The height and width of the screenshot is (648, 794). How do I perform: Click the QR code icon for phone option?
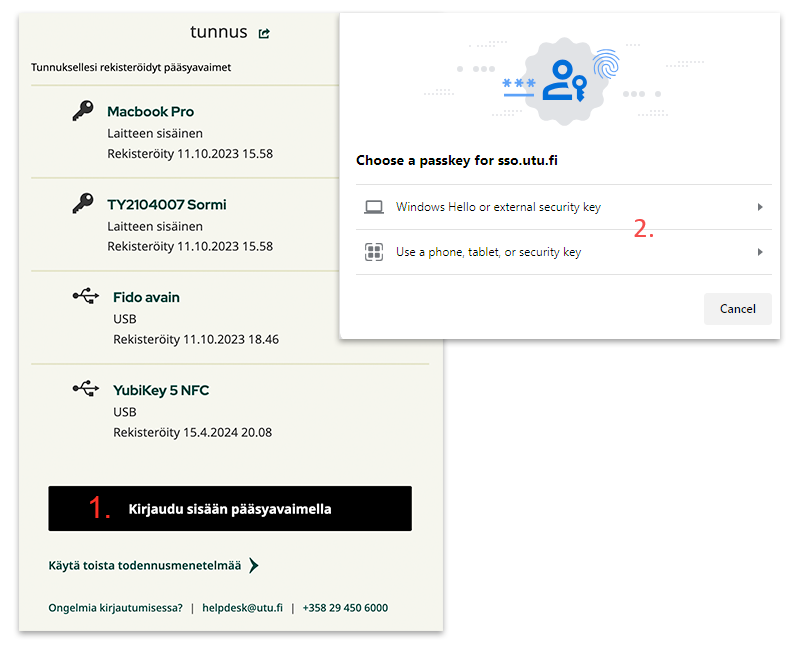tap(374, 253)
